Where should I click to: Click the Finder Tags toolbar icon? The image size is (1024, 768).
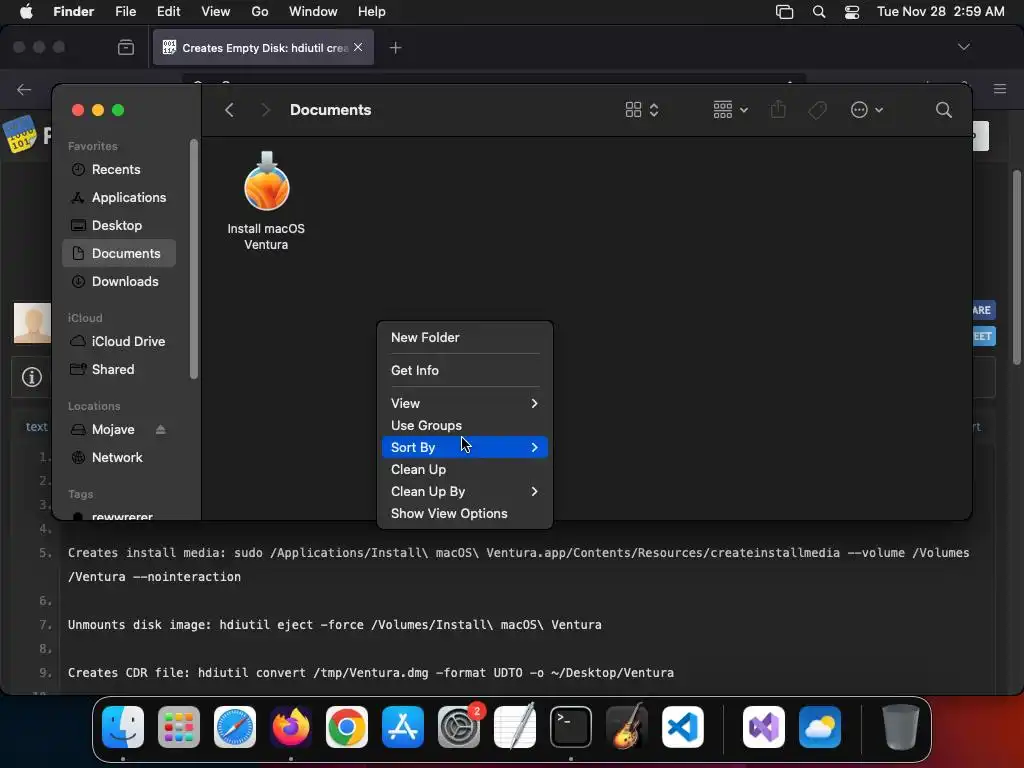tap(817, 110)
